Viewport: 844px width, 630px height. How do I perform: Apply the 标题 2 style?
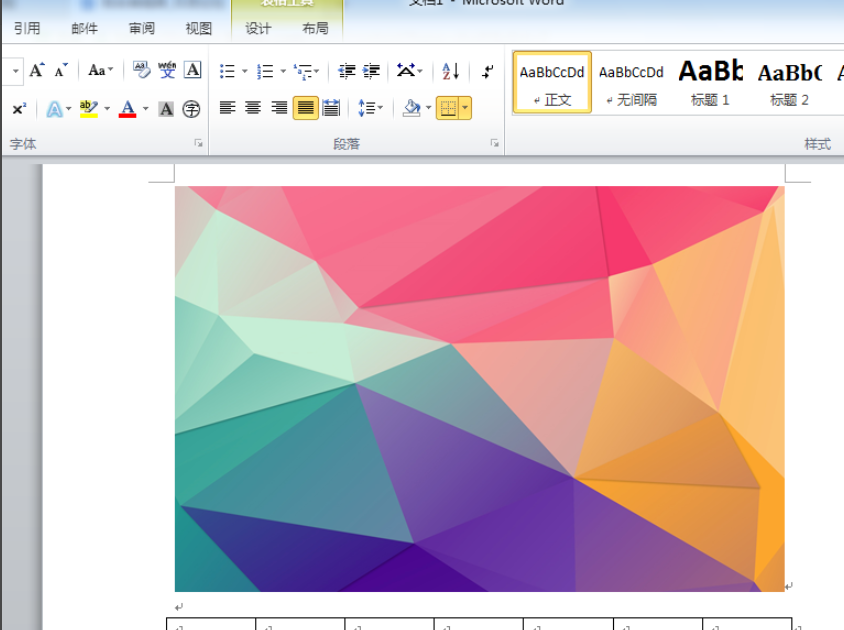(x=790, y=82)
